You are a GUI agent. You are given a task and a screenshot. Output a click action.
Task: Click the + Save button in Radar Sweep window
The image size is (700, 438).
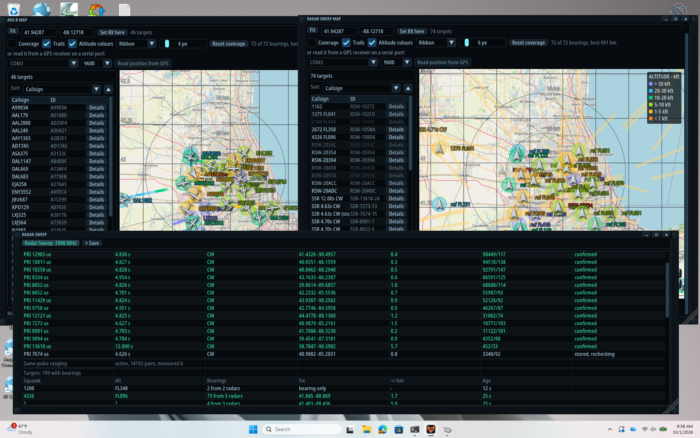coord(92,243)
